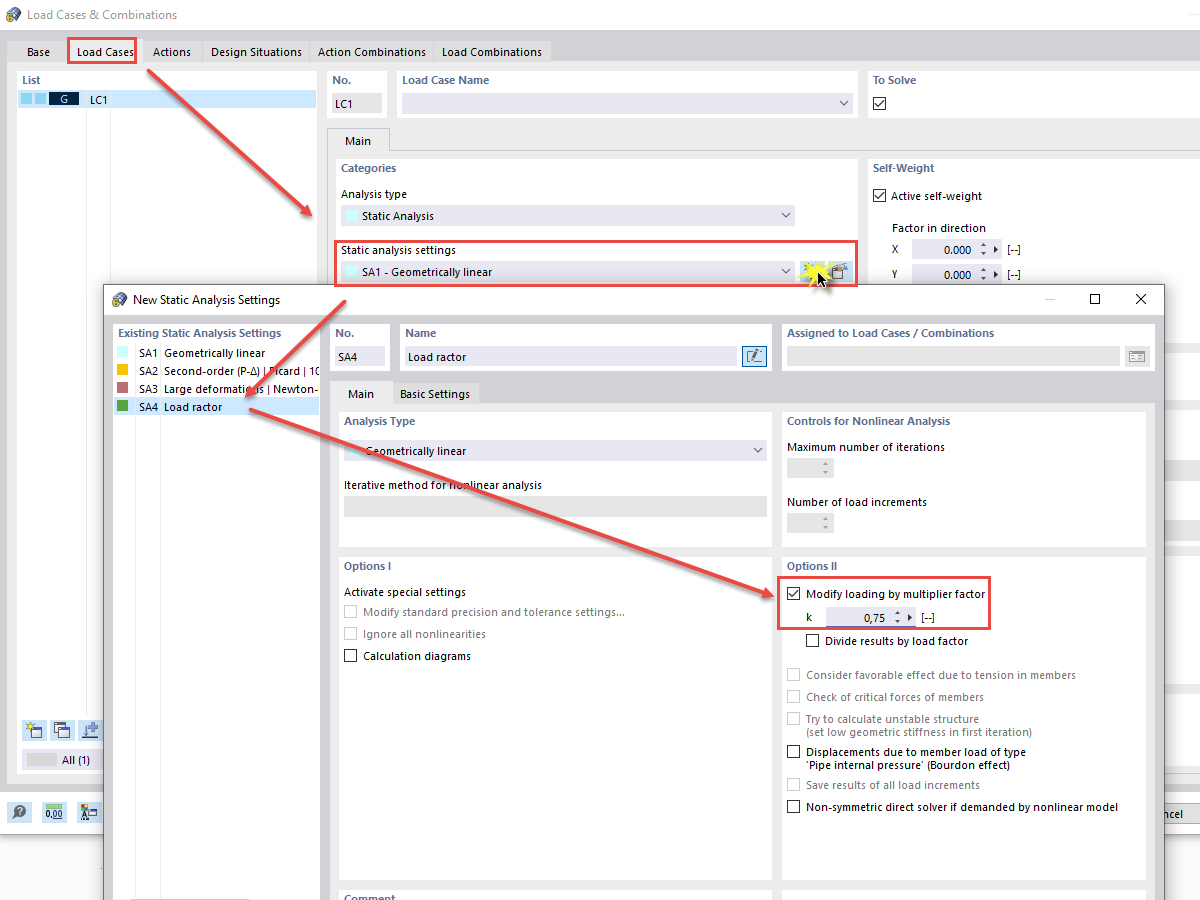Click the right arrow beside X factor
The width and height of the screenshot is (1200, 900).
click(x=996, y=250)
